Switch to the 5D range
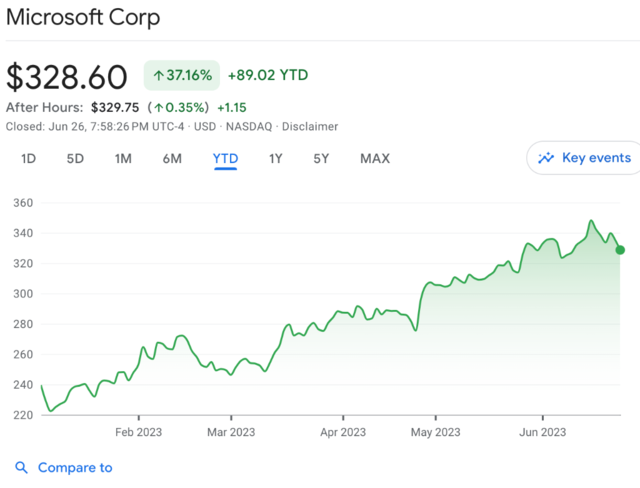Screen dimensions: 640x488 coord(76,159)
